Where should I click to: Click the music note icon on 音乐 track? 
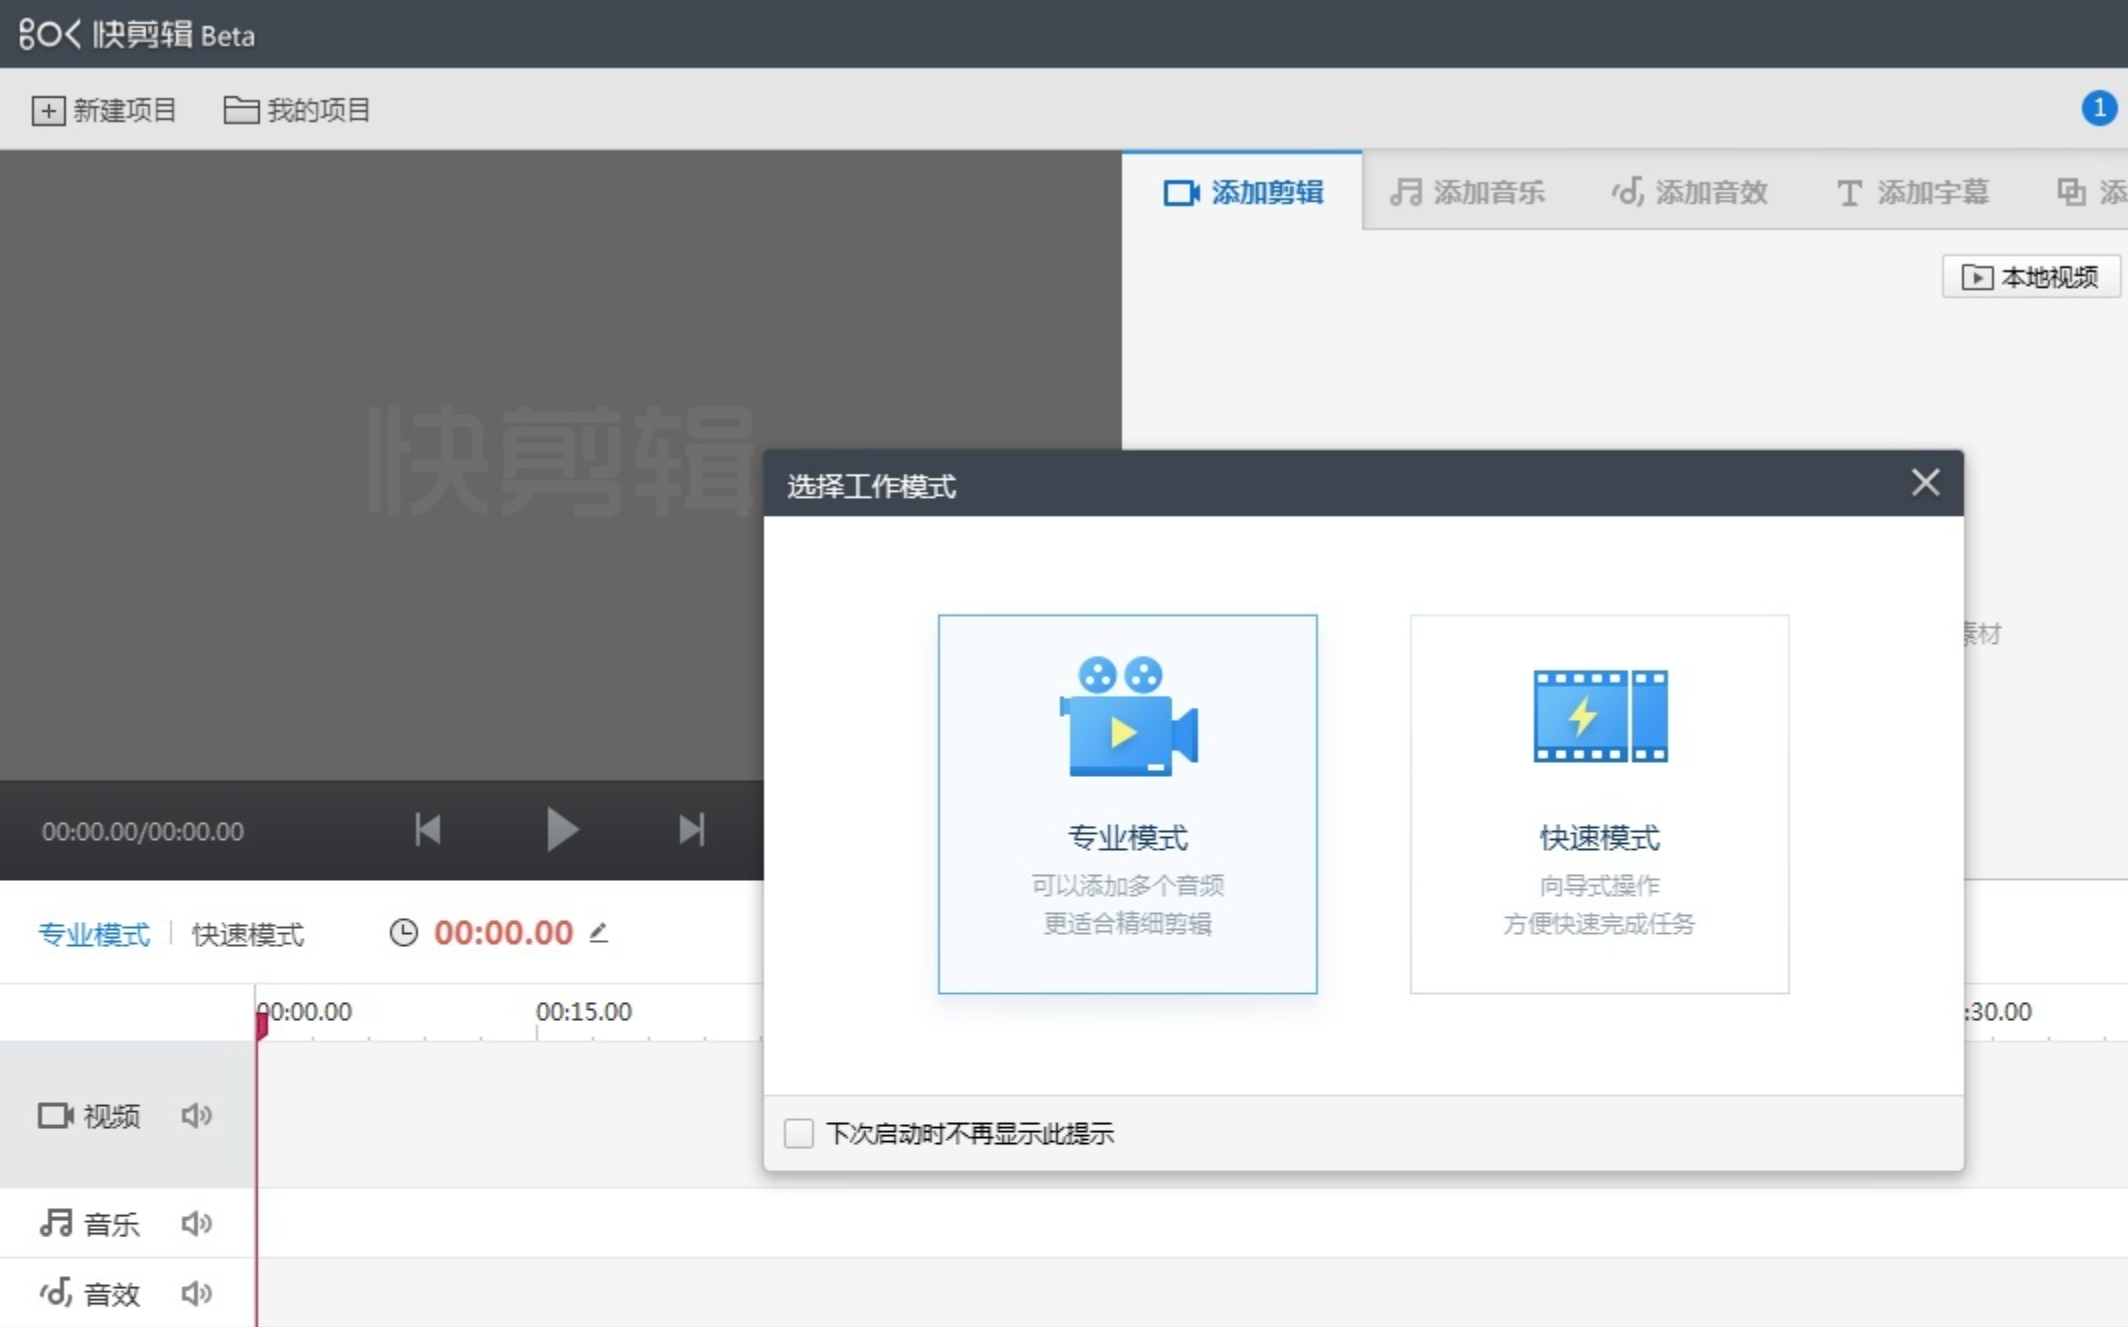pyautogui.click(x=55, y=1222)
